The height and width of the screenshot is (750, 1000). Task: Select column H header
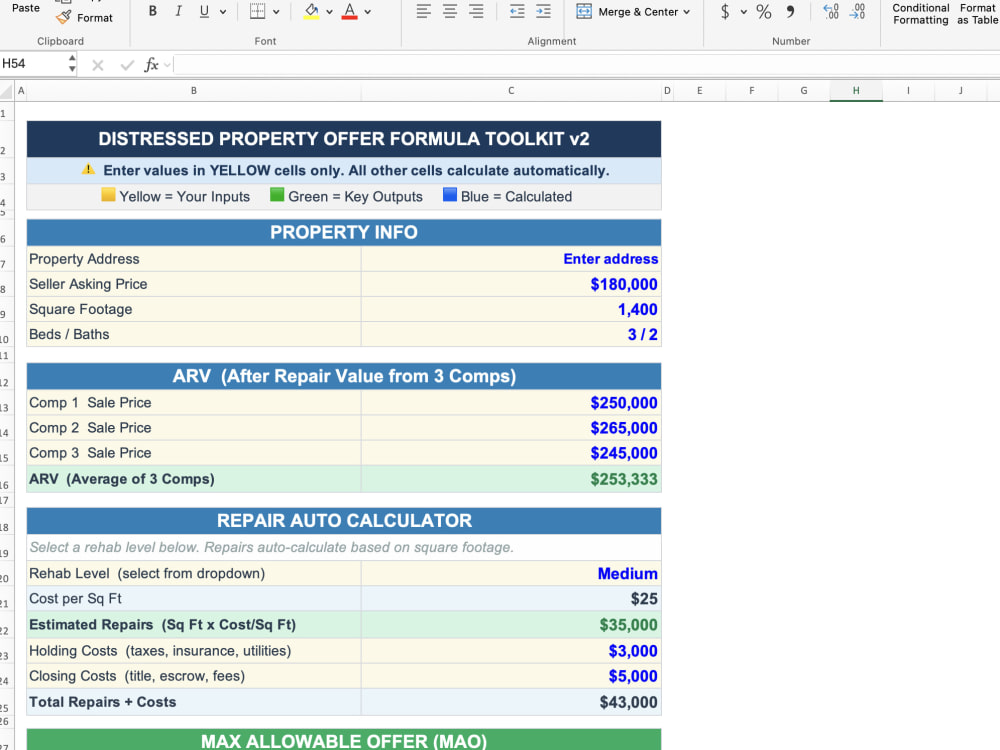856,91
